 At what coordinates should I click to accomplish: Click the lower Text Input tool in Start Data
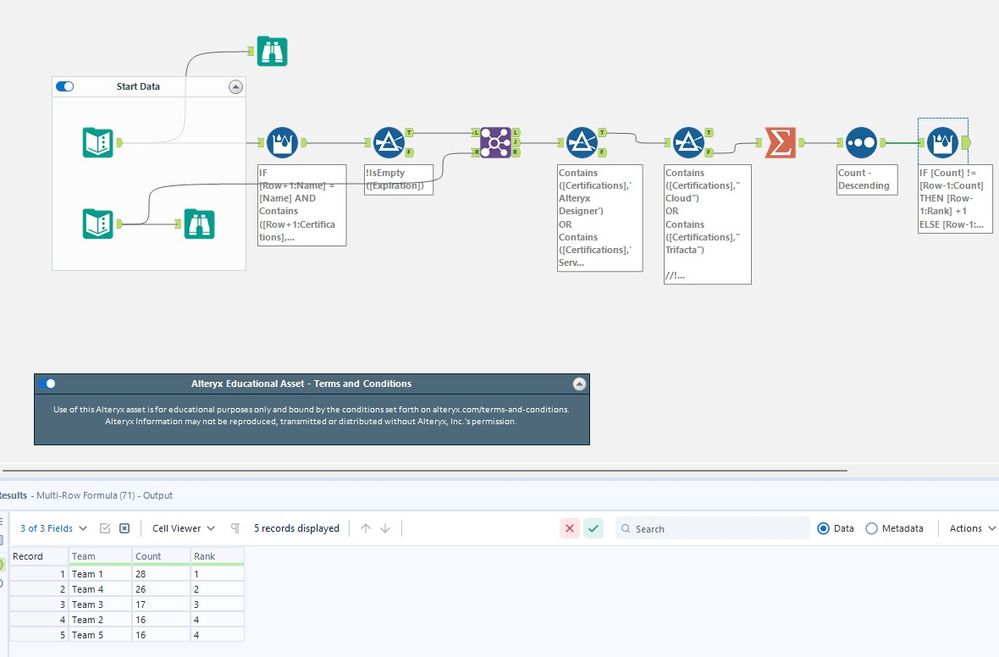tap(97, 224)
